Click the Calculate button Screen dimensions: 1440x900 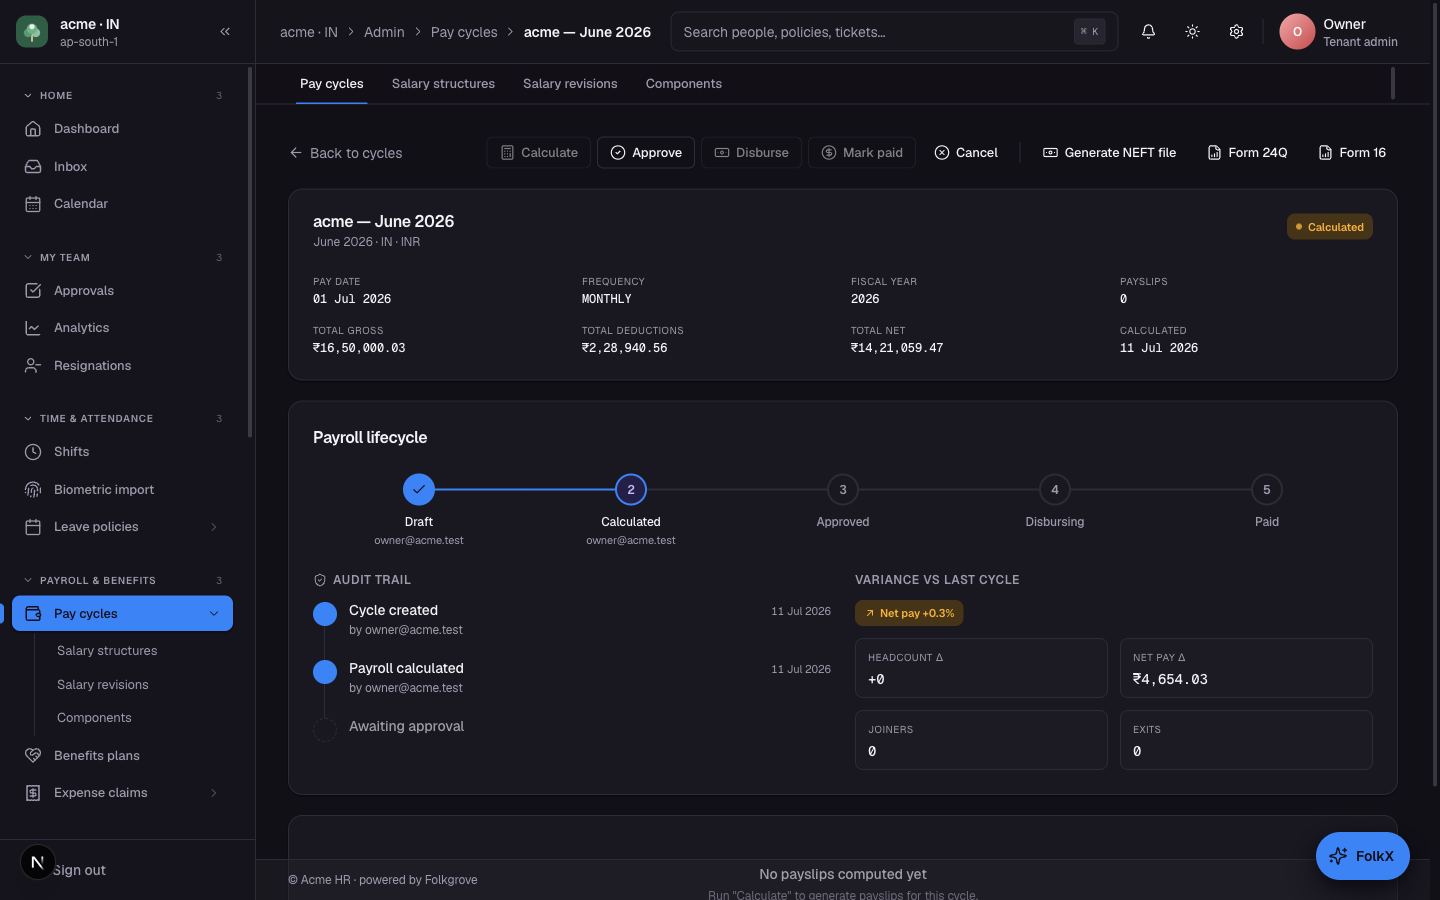(539, 153)
